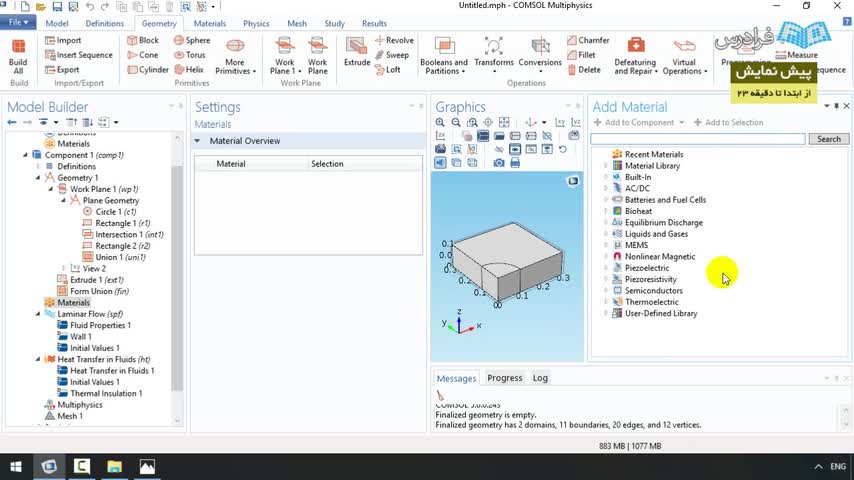Switch to the YZ view

[x=576, y=123]
